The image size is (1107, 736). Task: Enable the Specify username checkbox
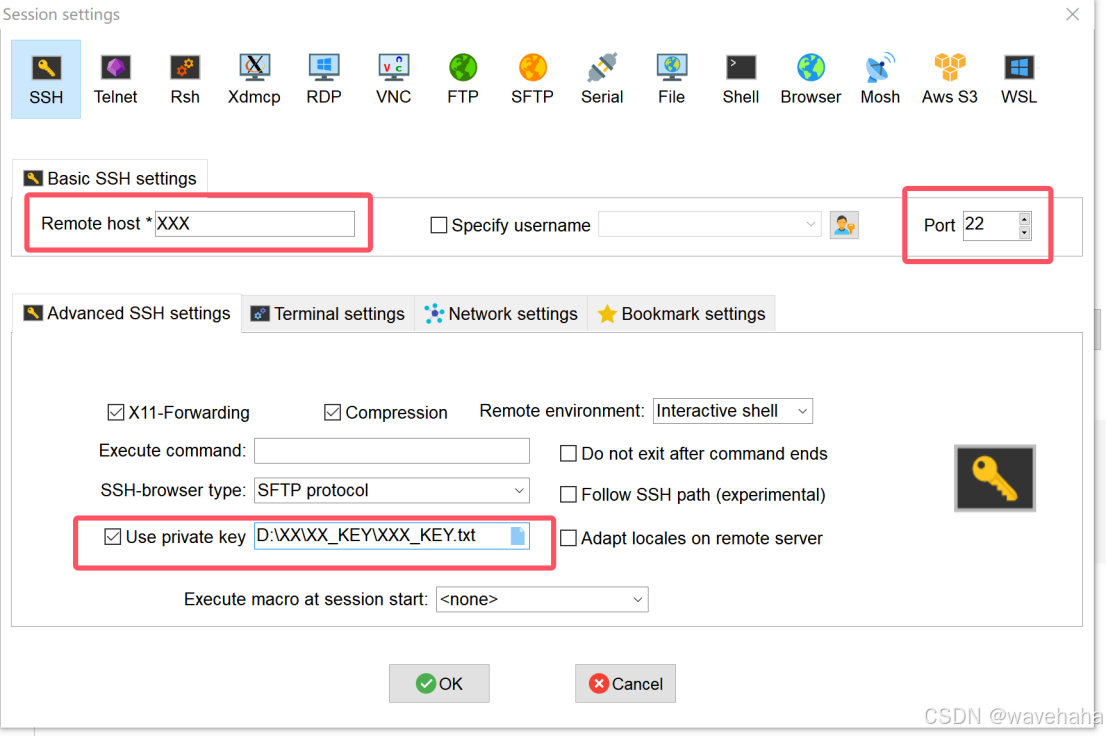point(438,225)
